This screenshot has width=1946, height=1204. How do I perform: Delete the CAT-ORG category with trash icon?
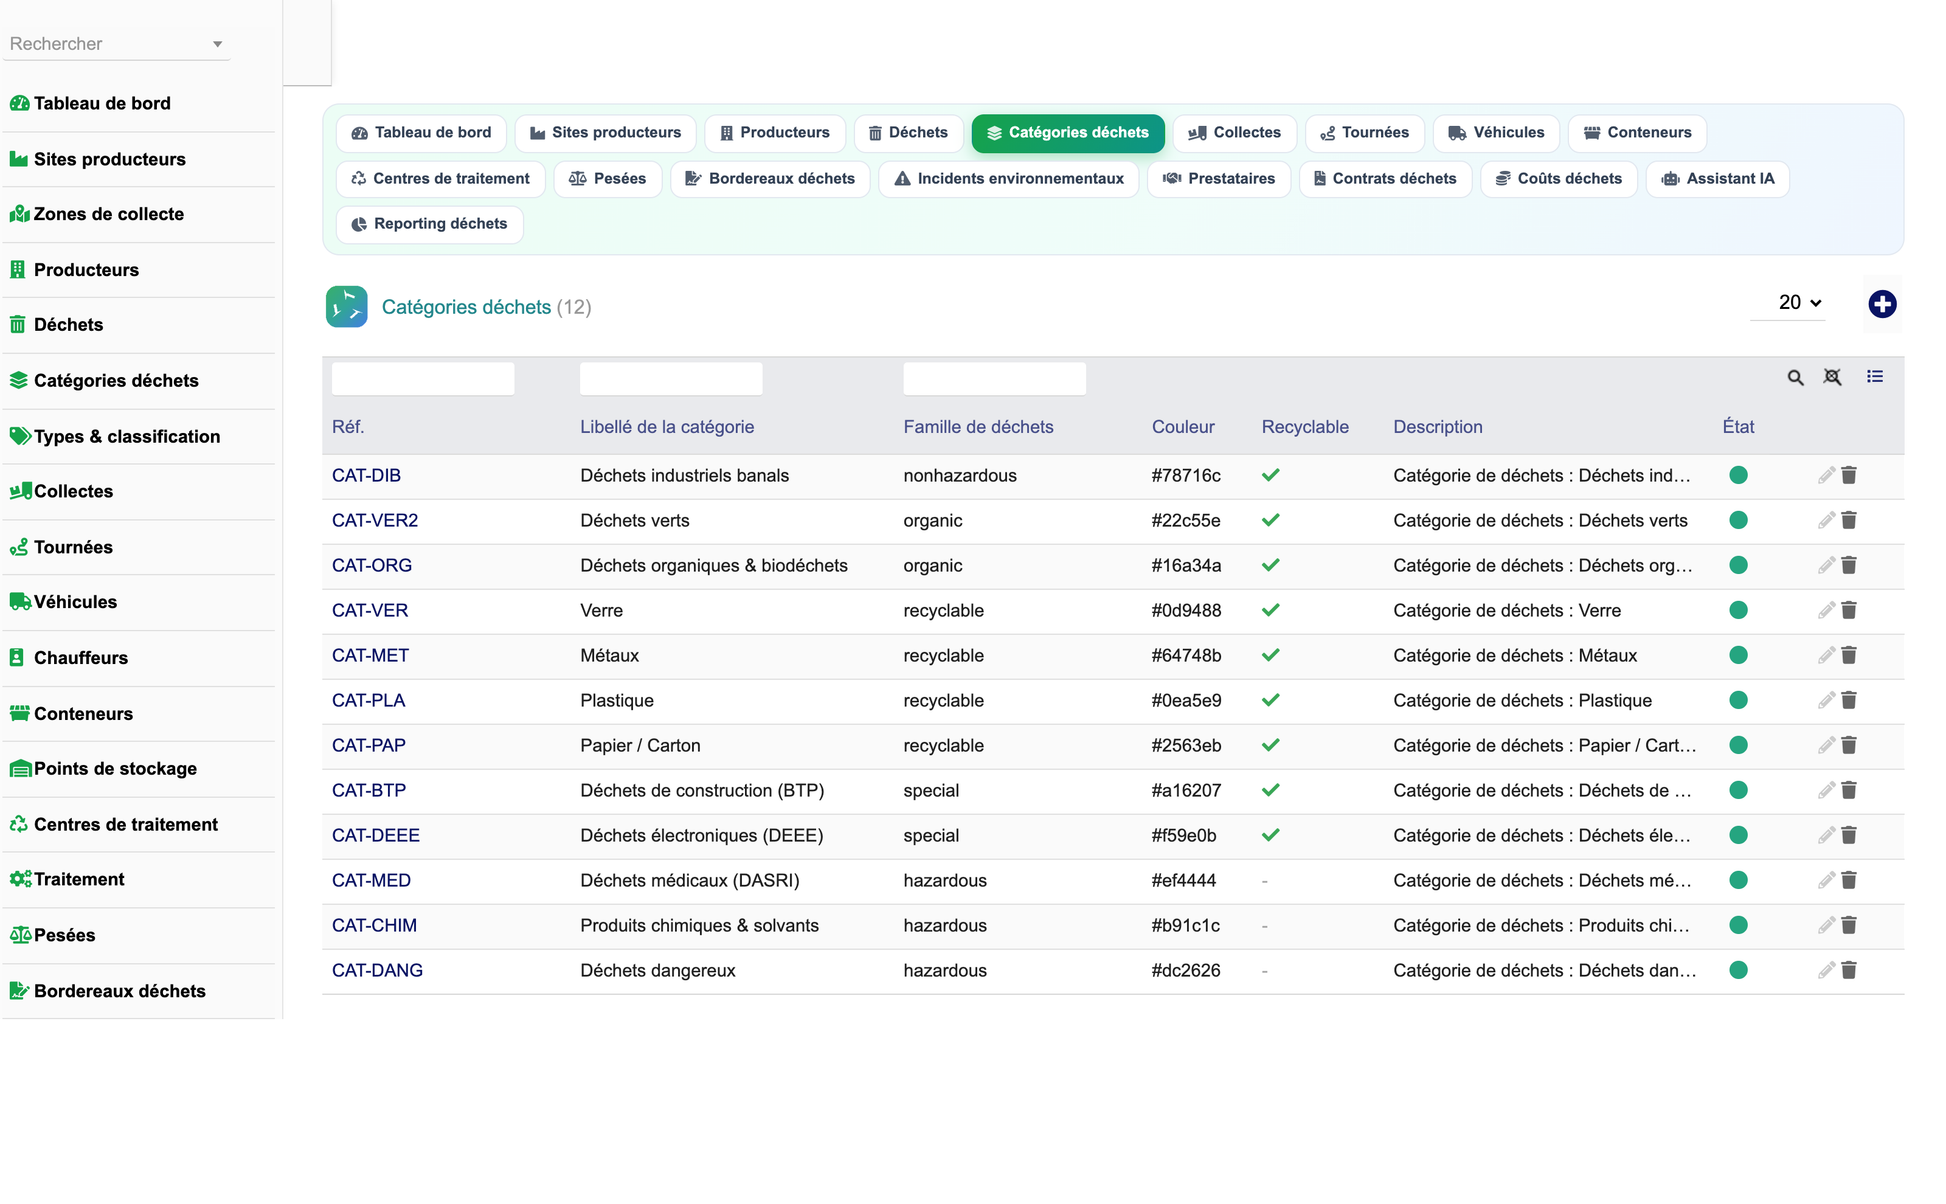coord(1849,565)
